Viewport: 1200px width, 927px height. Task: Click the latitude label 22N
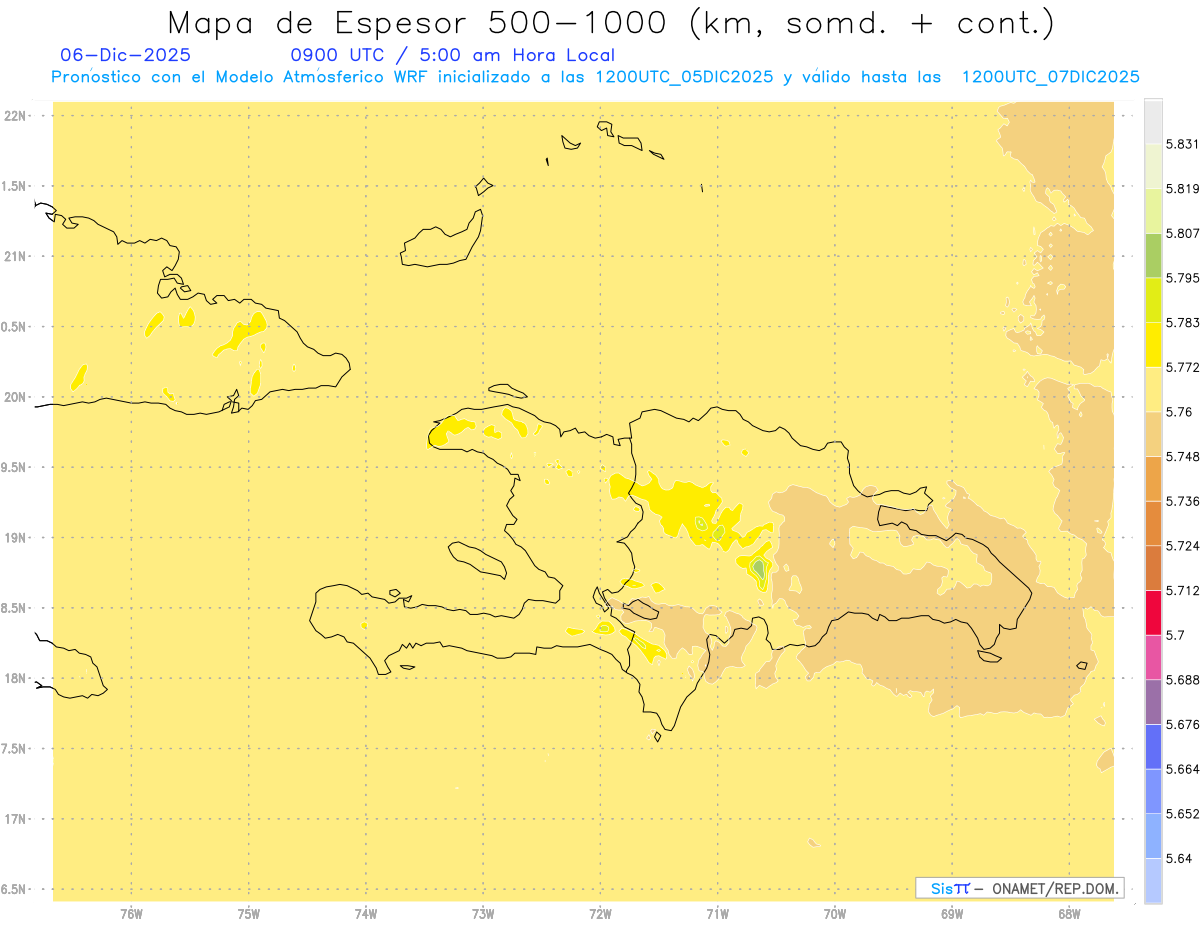[x=15, y=116]
